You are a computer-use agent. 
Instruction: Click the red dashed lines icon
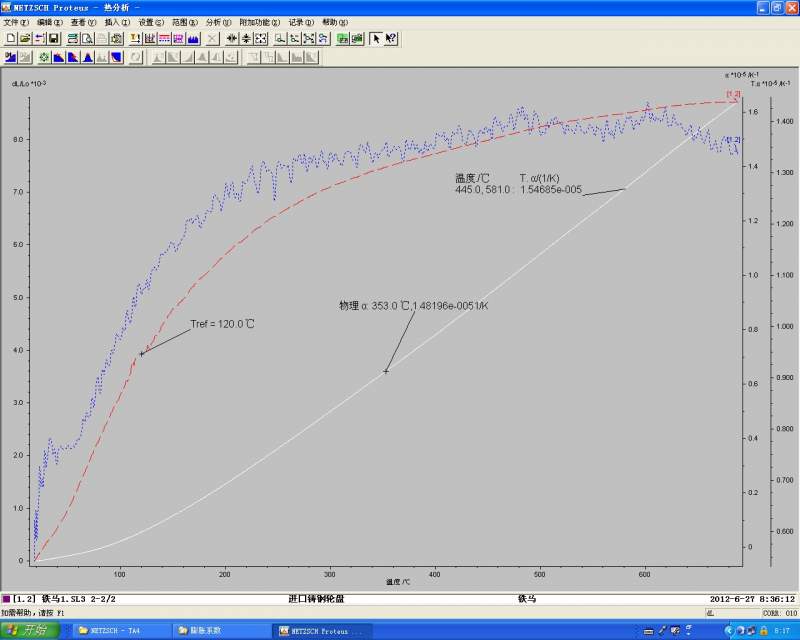point(164,38)
